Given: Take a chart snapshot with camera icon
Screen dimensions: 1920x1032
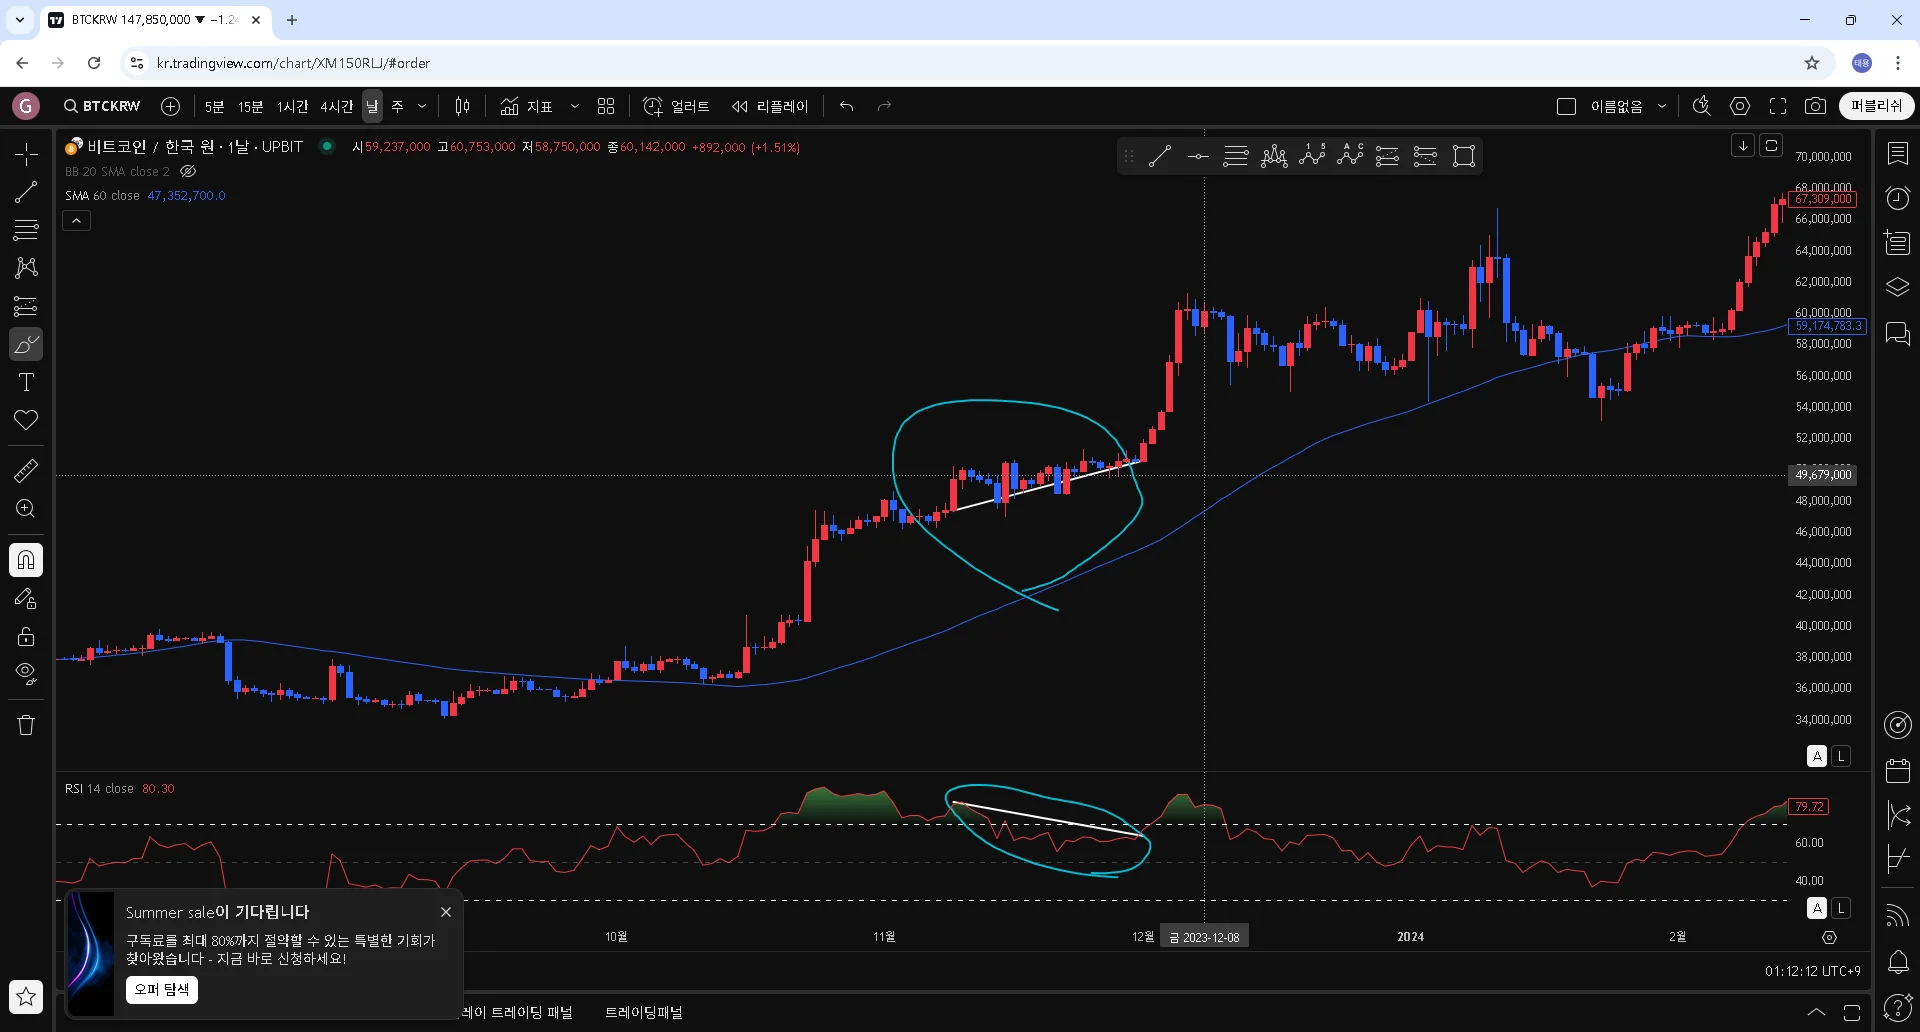Looking at the screenshot, I should click(x=1816, y=106).
